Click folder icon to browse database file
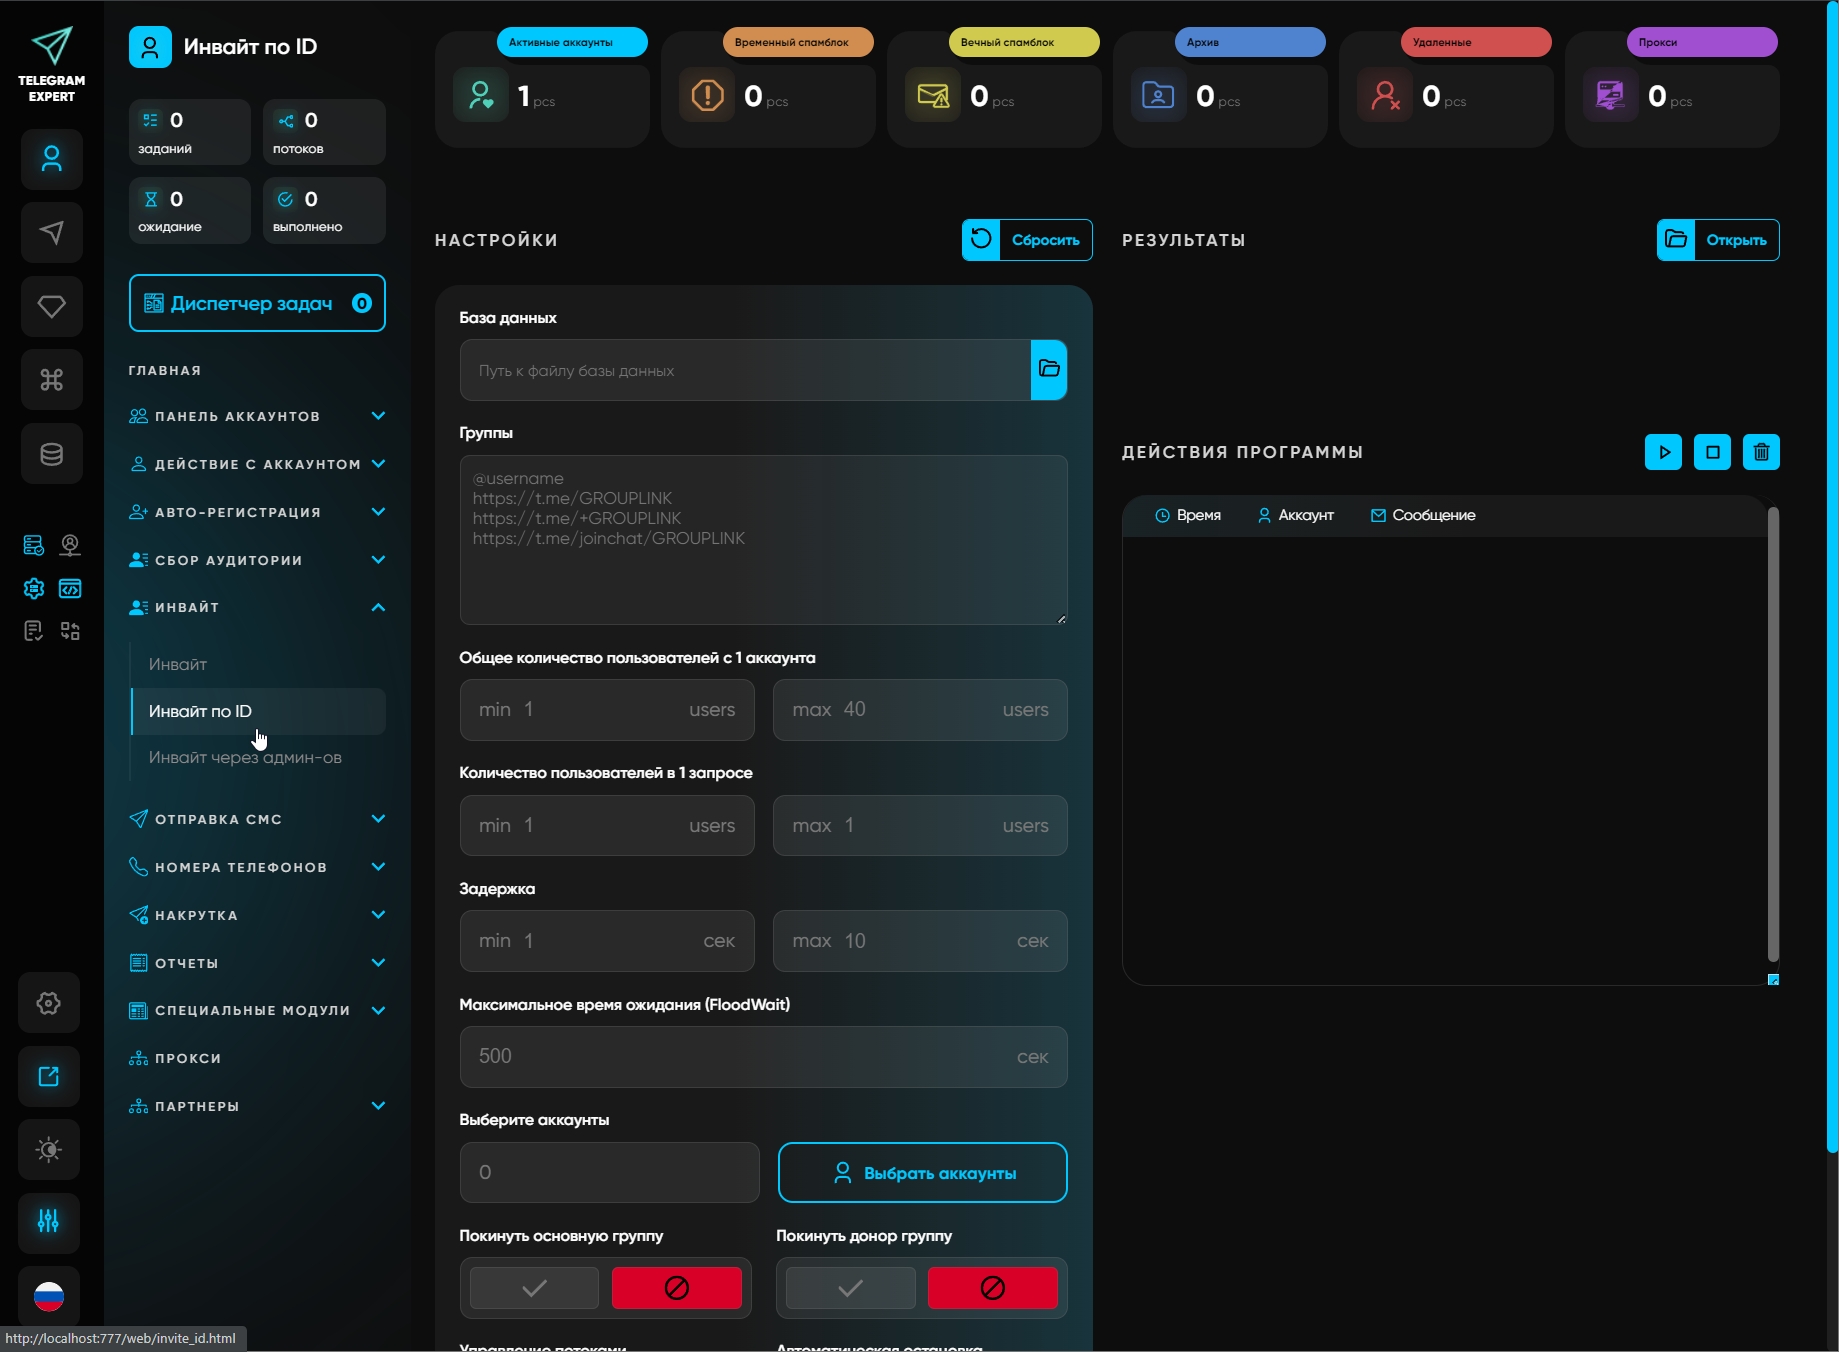This screenshot has height=1352, width=1839. pyautogui.click(x=1049, y=370)
